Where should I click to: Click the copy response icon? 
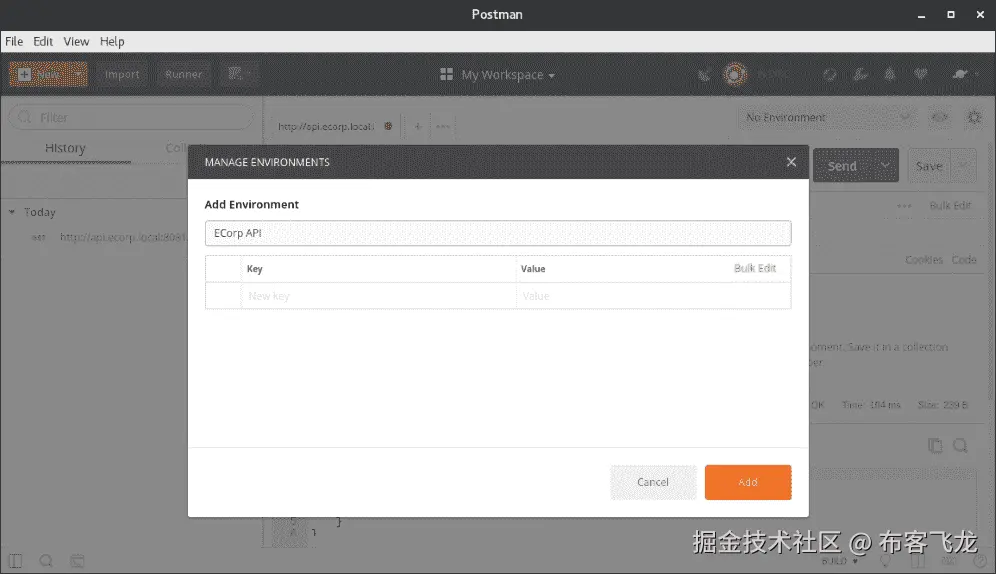tap(935, 445)
